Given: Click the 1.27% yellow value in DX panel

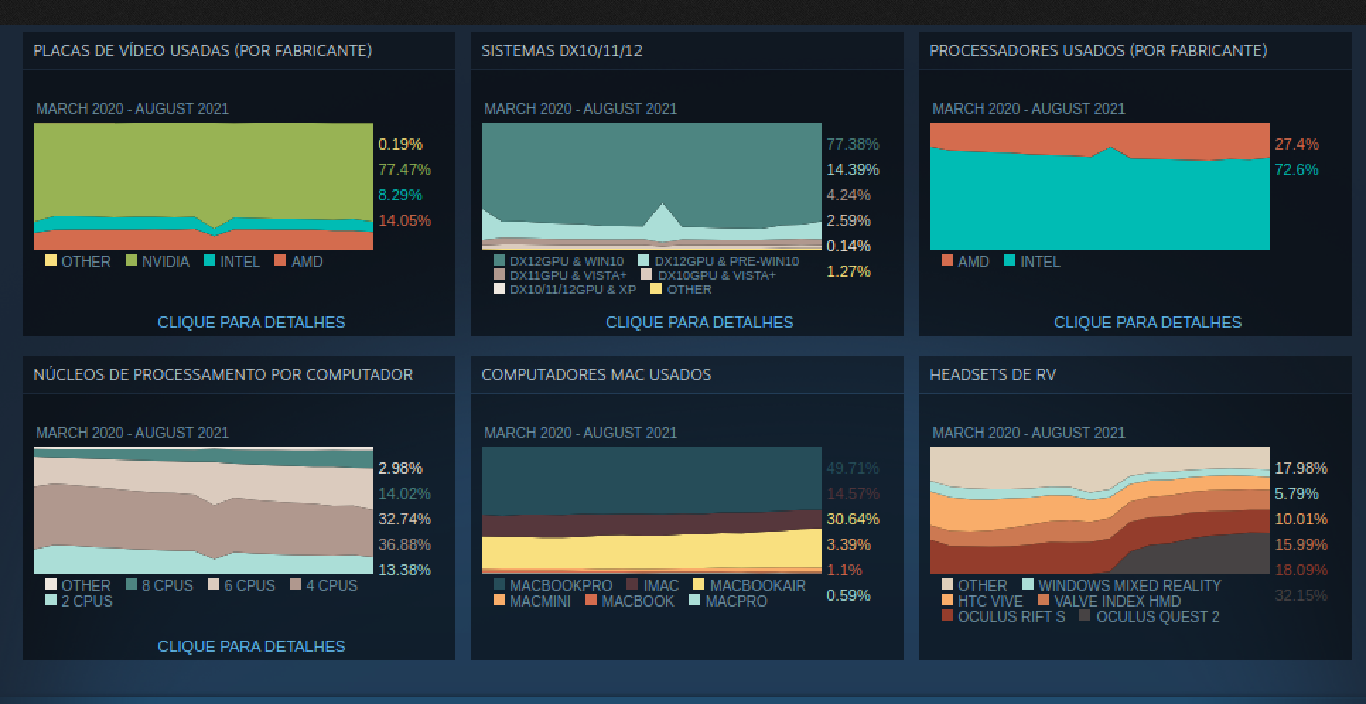Looking at the screenshot, I should (x=848, y=271).
